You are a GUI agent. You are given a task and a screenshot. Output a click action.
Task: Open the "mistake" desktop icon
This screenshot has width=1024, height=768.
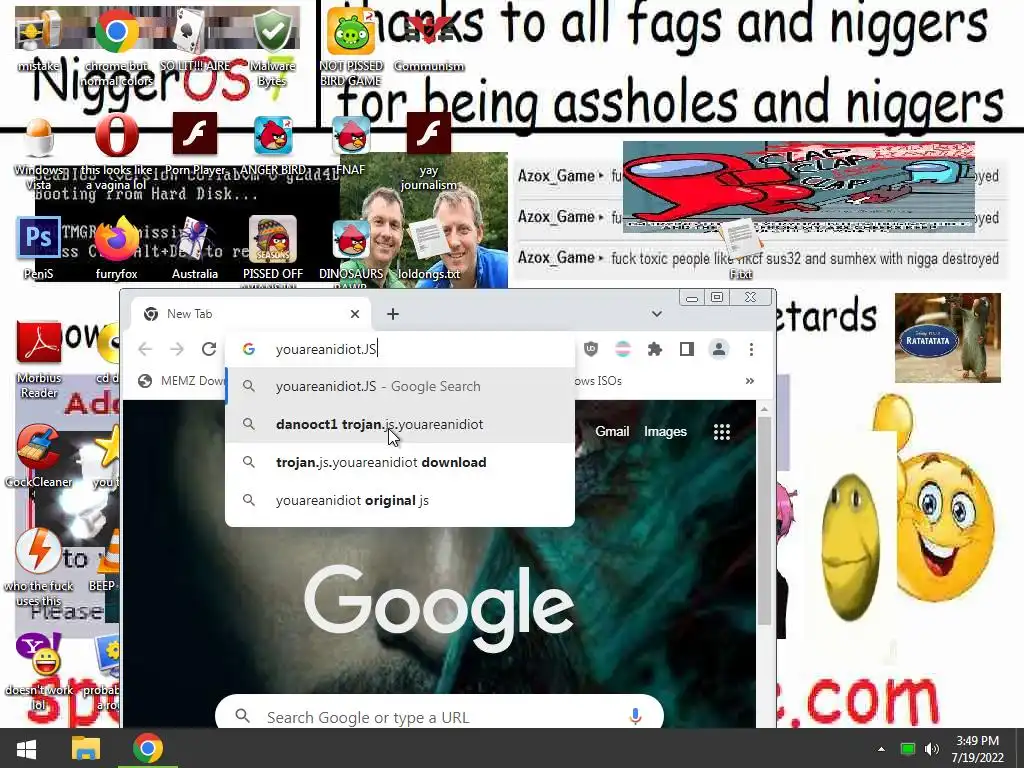[x=39, y=40]
